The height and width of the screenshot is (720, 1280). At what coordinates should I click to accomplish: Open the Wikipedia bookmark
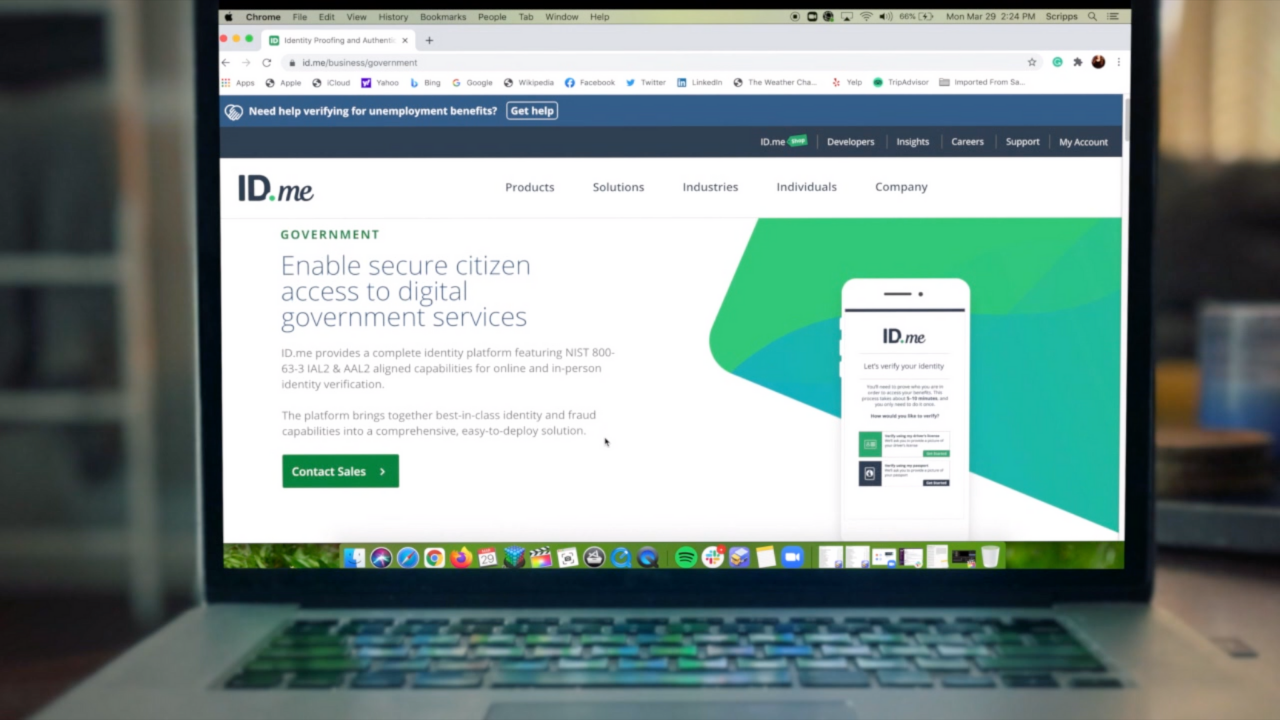pos(529,82)
